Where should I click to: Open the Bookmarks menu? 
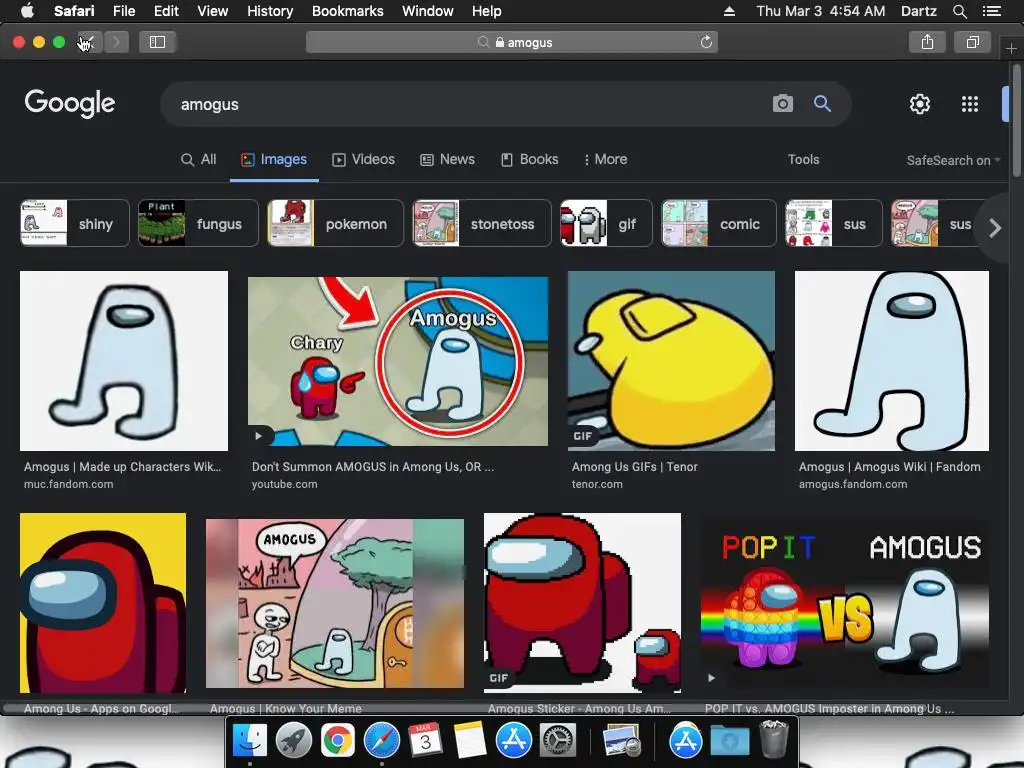coord(347,11)
